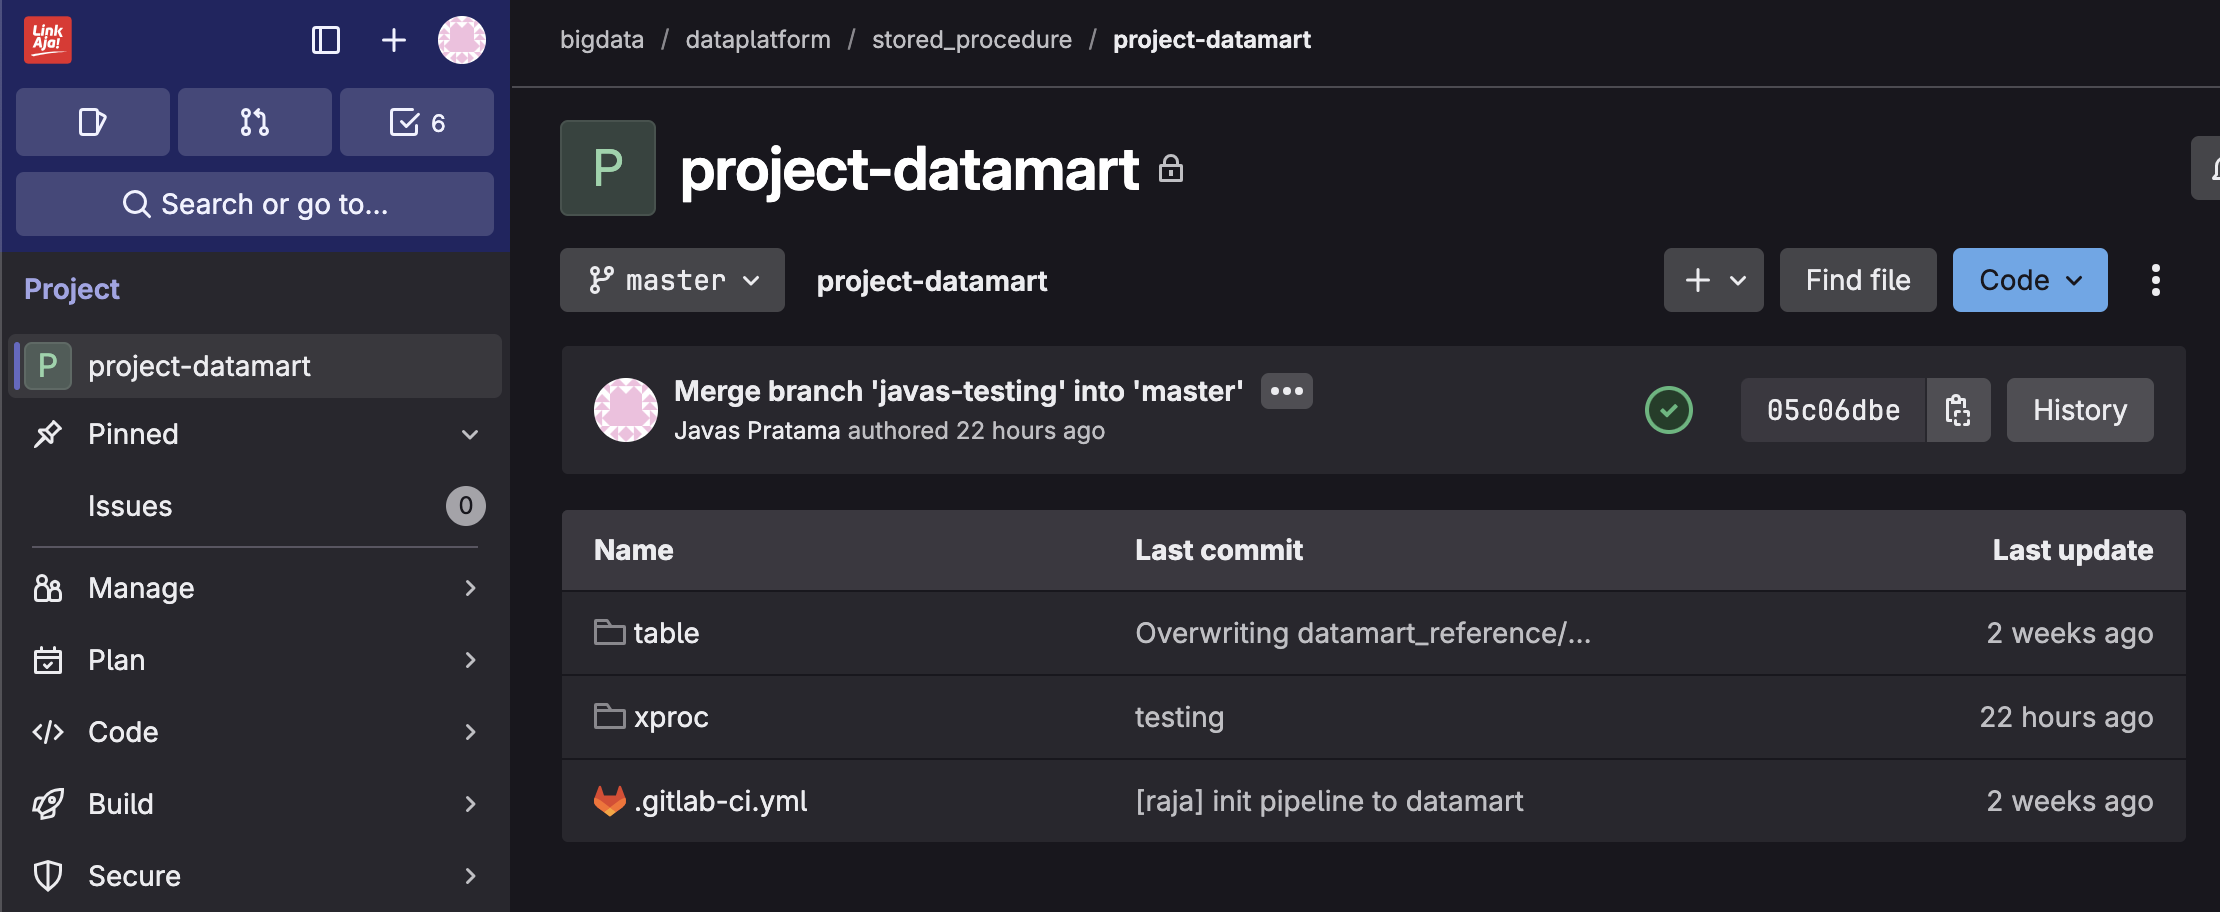This screenshot has width=2220, height=912.
Task: Open the master branch dropdown
Action: click(672, 280)
